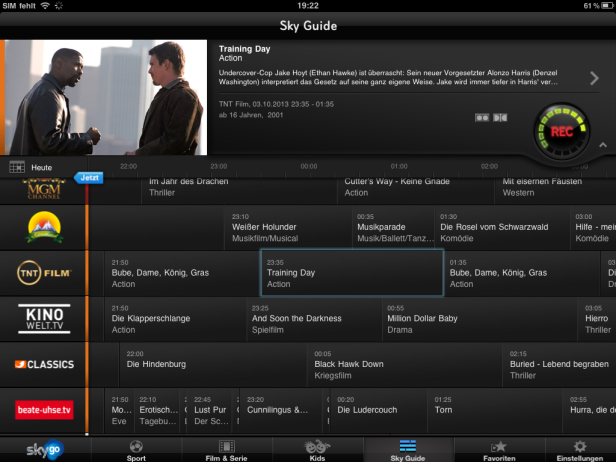Open the Film & Serie tab
Viewport: 616px width, 462px height.
226,451
